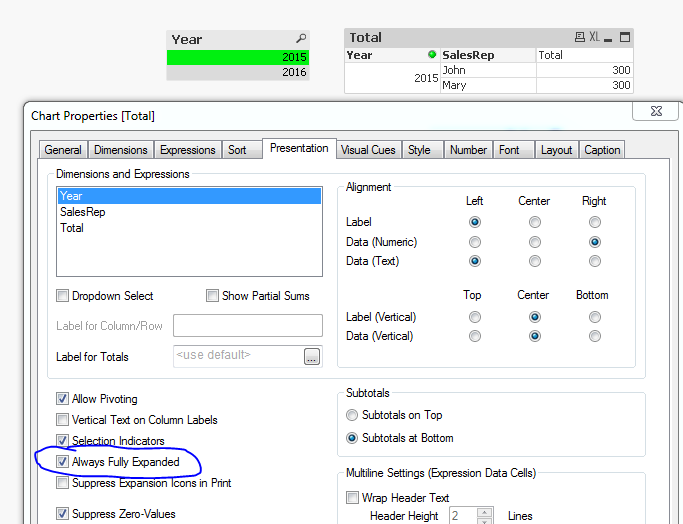Set Data (Text) alignment to Right
Viewport: 683px width, 524px height.
click(x=595, y=261)
